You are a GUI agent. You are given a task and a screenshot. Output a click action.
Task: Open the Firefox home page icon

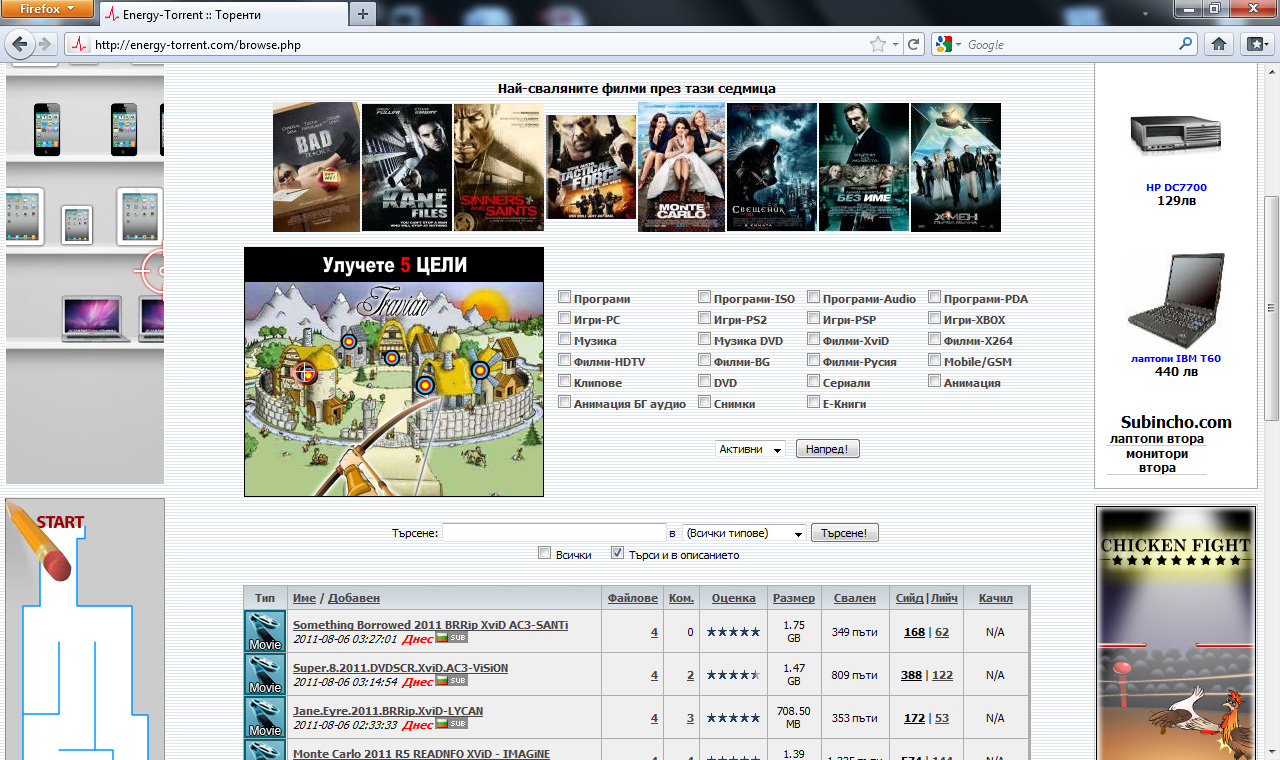(x=1219, y=44)
